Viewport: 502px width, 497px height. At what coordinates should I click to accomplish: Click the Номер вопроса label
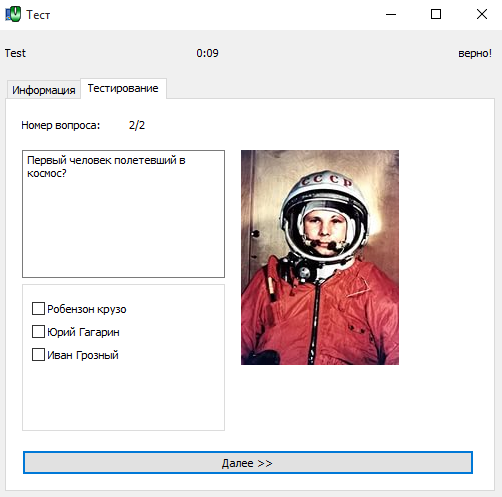click(x=61, y=125)
